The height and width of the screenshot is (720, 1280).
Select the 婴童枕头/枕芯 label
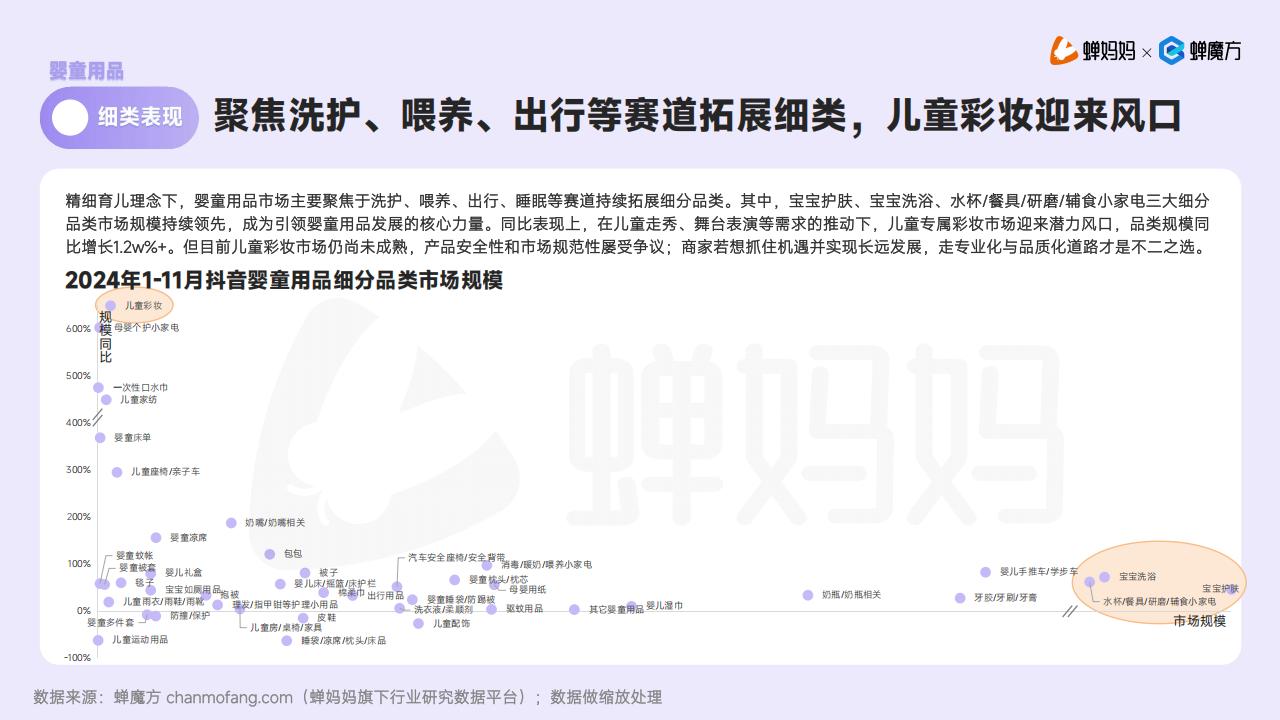tap(499, 579)
